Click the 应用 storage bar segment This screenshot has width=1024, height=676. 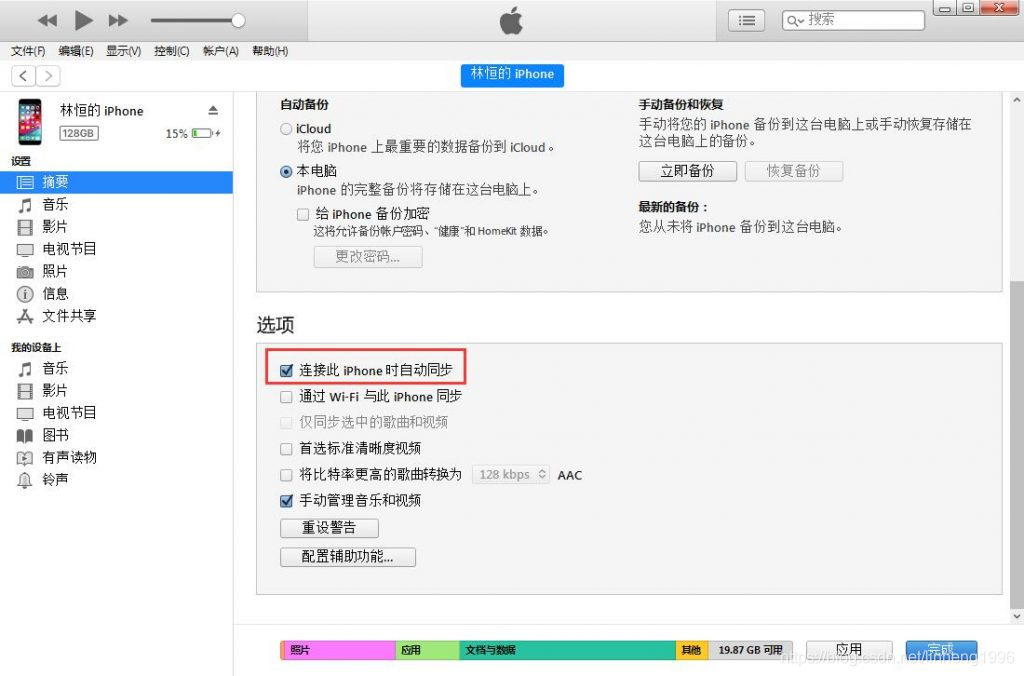pos(427,650)
